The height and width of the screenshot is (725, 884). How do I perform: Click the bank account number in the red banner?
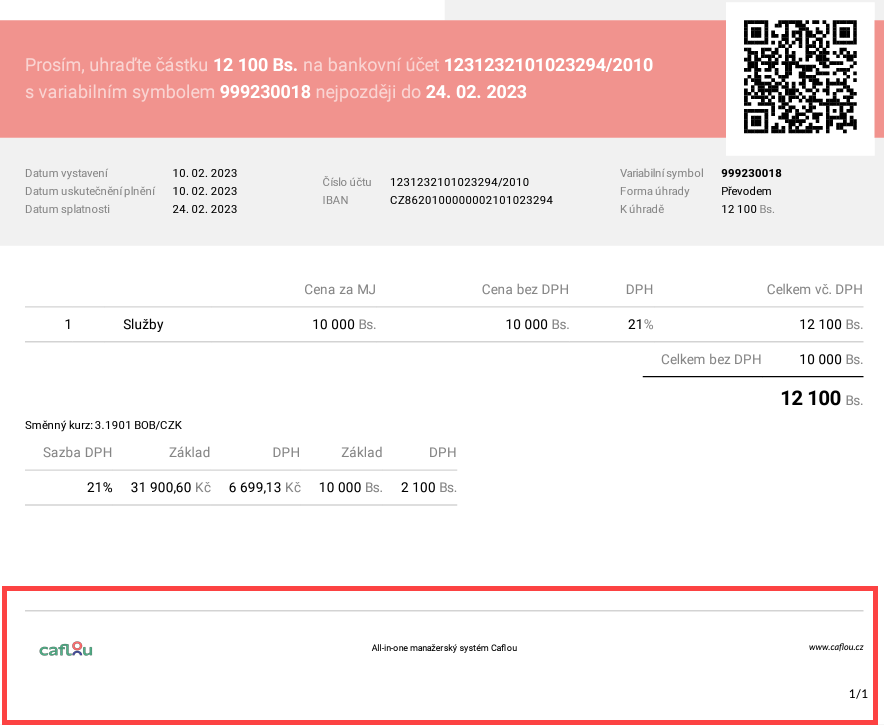point(548,66)
